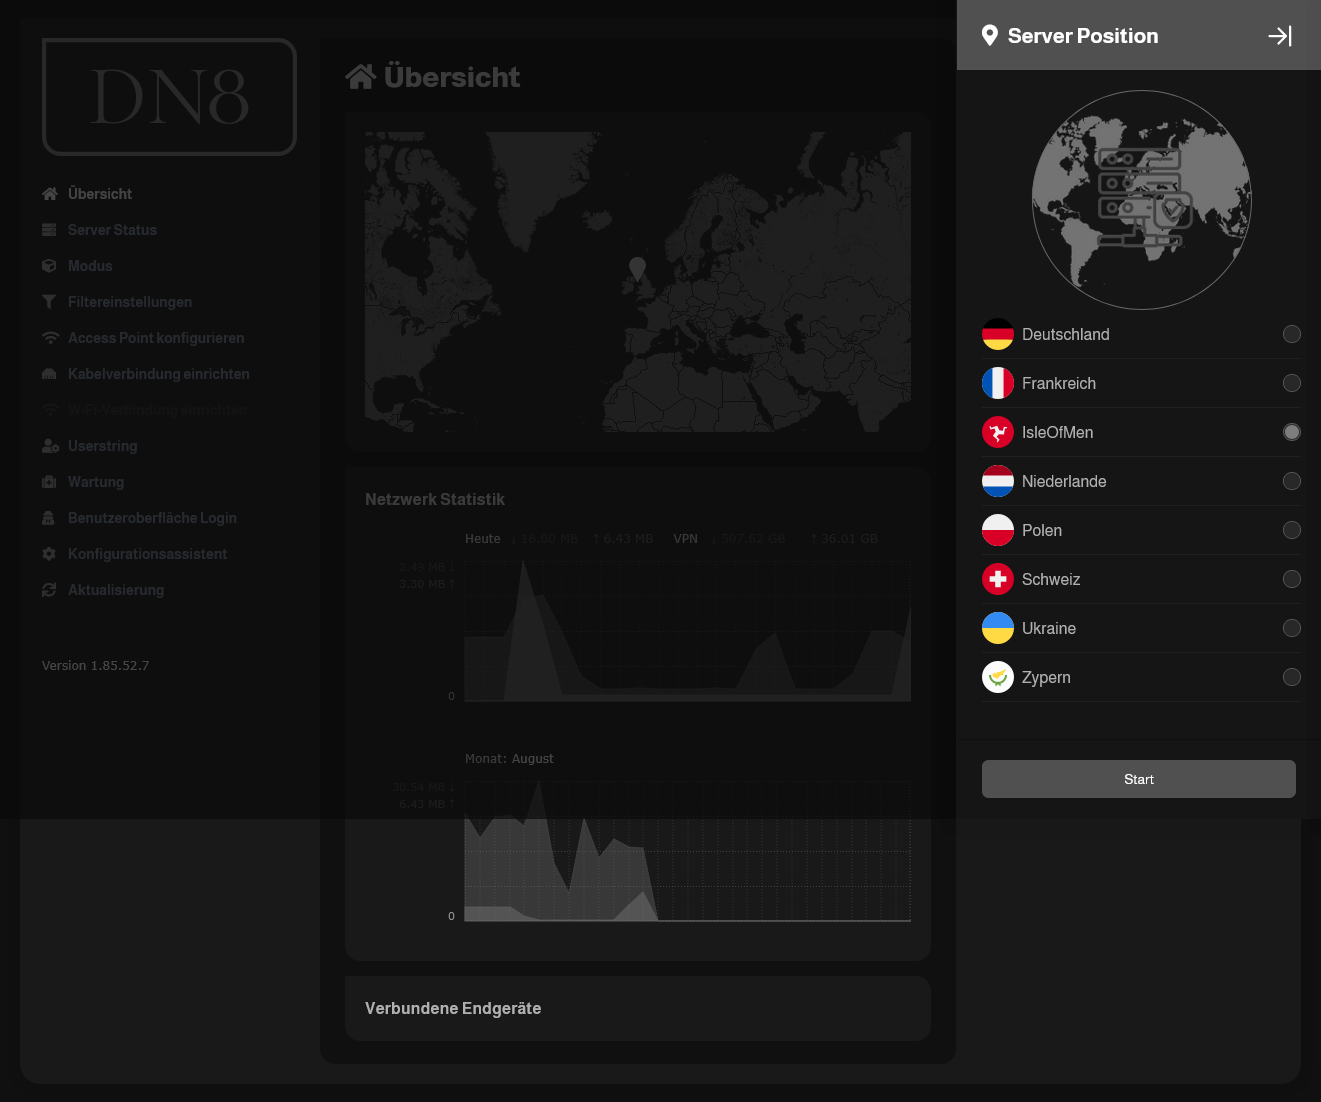Select the Deutschland radio button

1291,334
